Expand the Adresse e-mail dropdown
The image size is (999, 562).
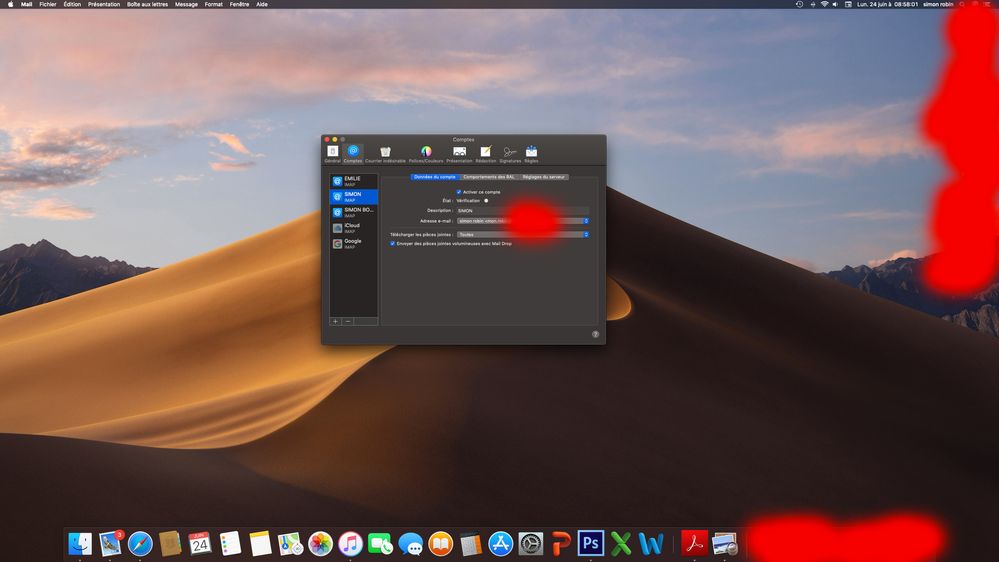[x=586, y=221]
